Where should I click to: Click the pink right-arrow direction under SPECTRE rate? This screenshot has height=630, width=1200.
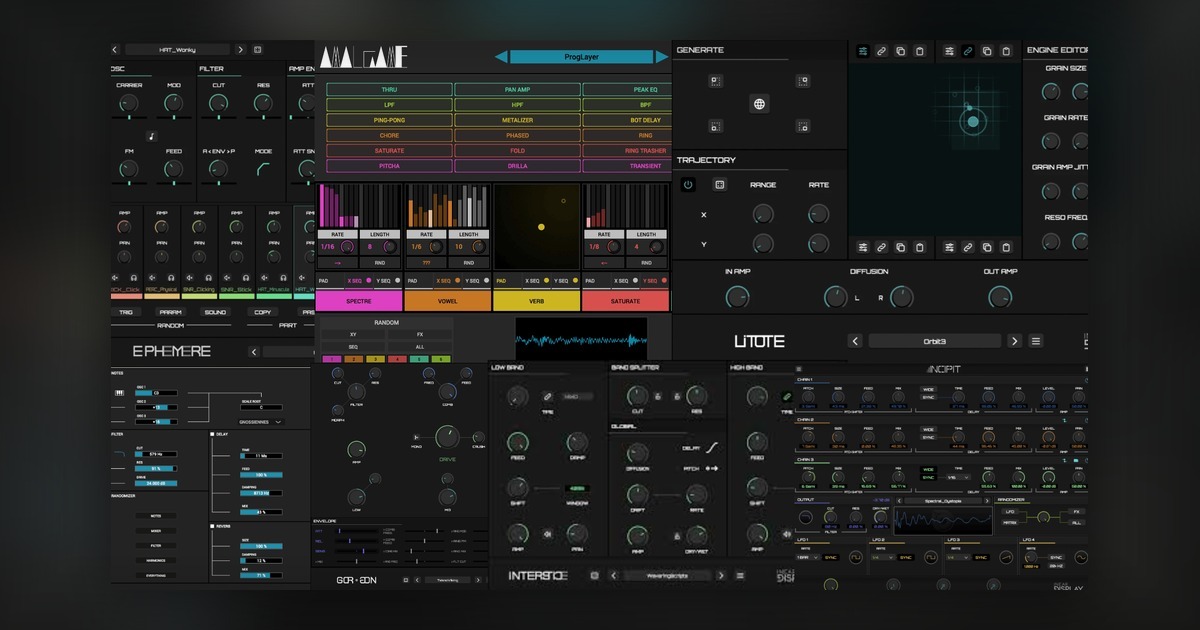337,264
